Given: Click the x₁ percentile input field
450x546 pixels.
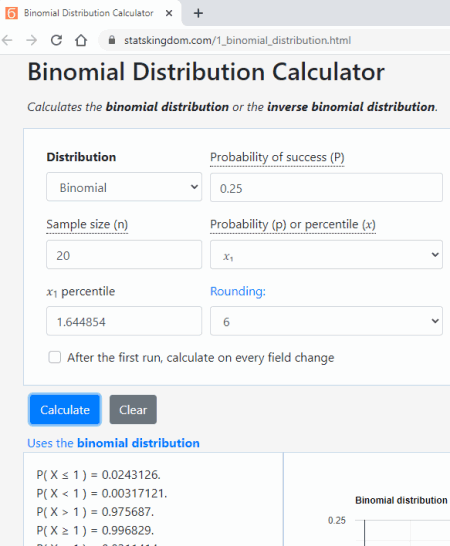Looking at the screenshot, I should 124,321.
